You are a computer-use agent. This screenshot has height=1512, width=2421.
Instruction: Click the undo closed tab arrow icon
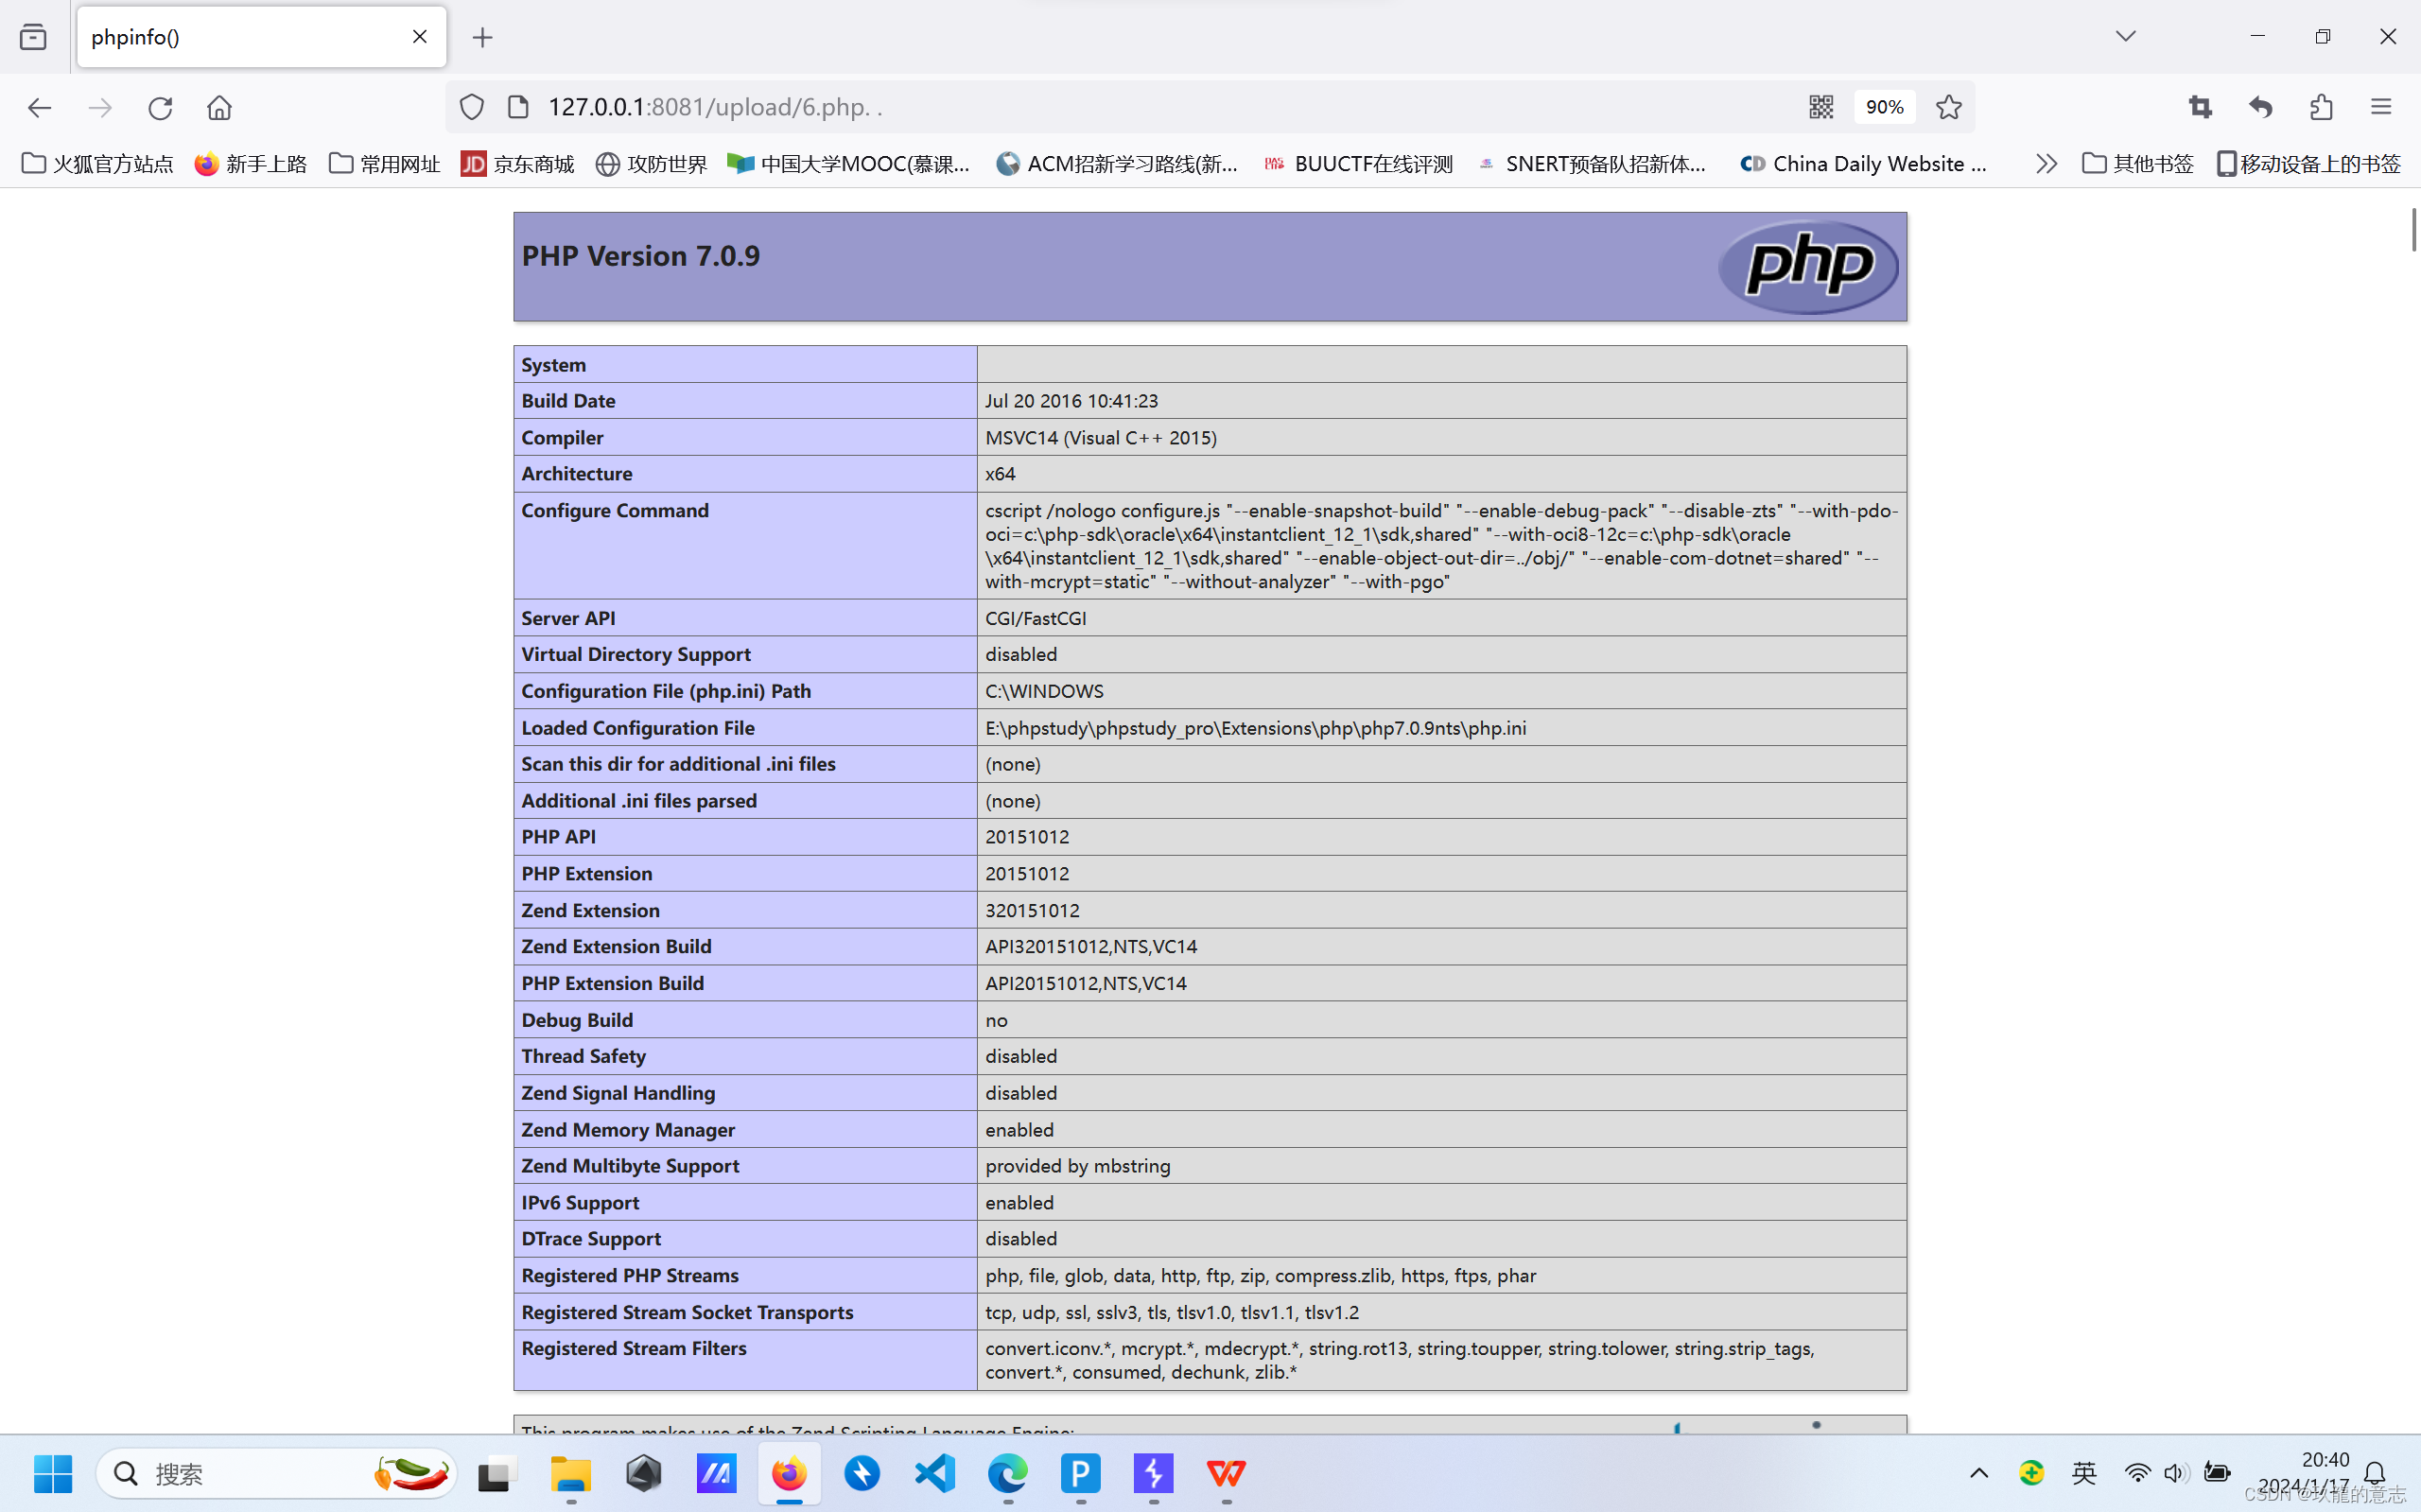point(2260,107)
